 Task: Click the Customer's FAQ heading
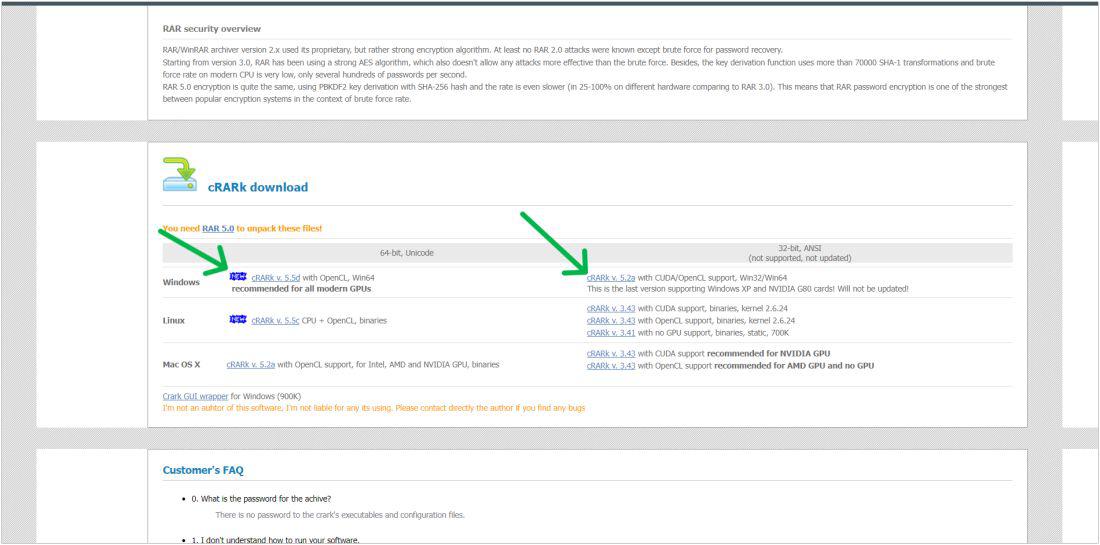tap(203, 470)
